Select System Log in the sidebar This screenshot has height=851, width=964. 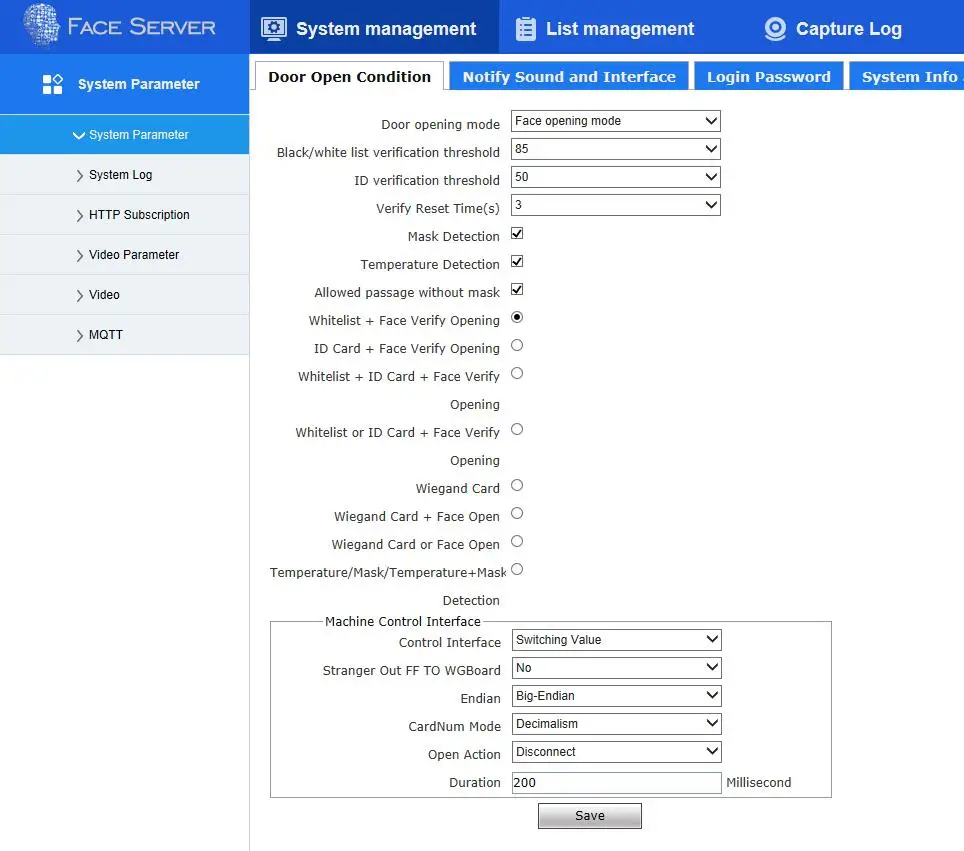click(124, 175)
